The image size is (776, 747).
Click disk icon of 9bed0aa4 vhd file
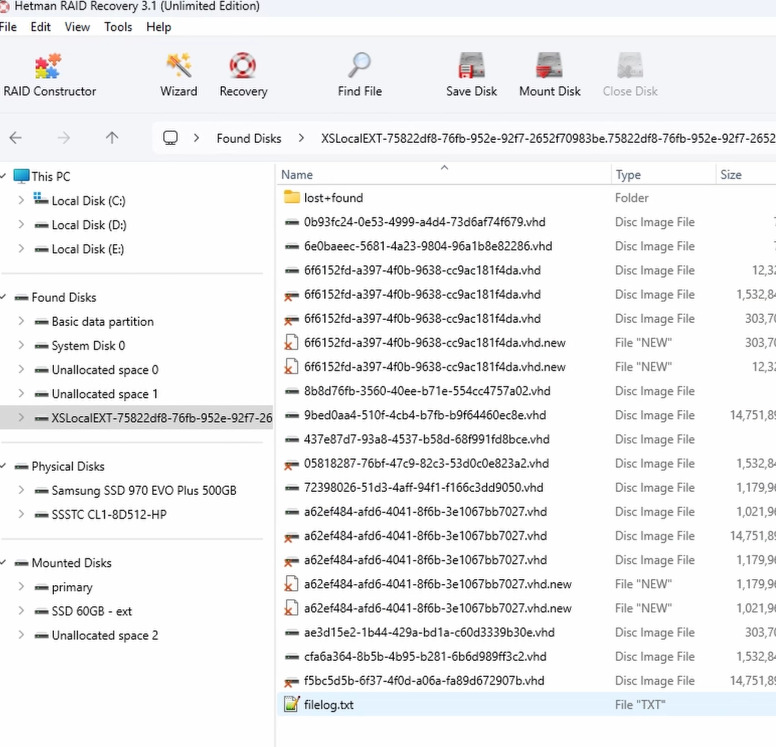pos(292,415)
